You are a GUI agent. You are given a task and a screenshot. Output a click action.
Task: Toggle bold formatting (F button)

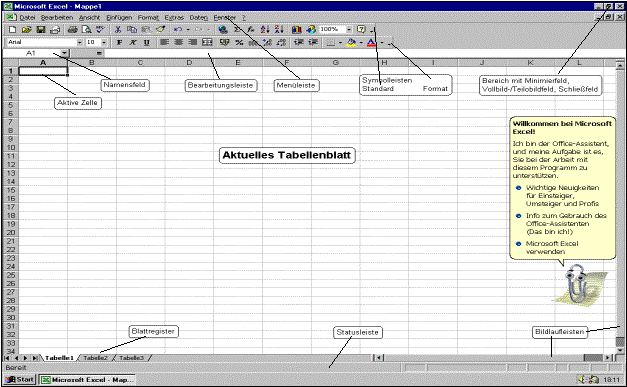pyautogui.click(x=119, y=42)
